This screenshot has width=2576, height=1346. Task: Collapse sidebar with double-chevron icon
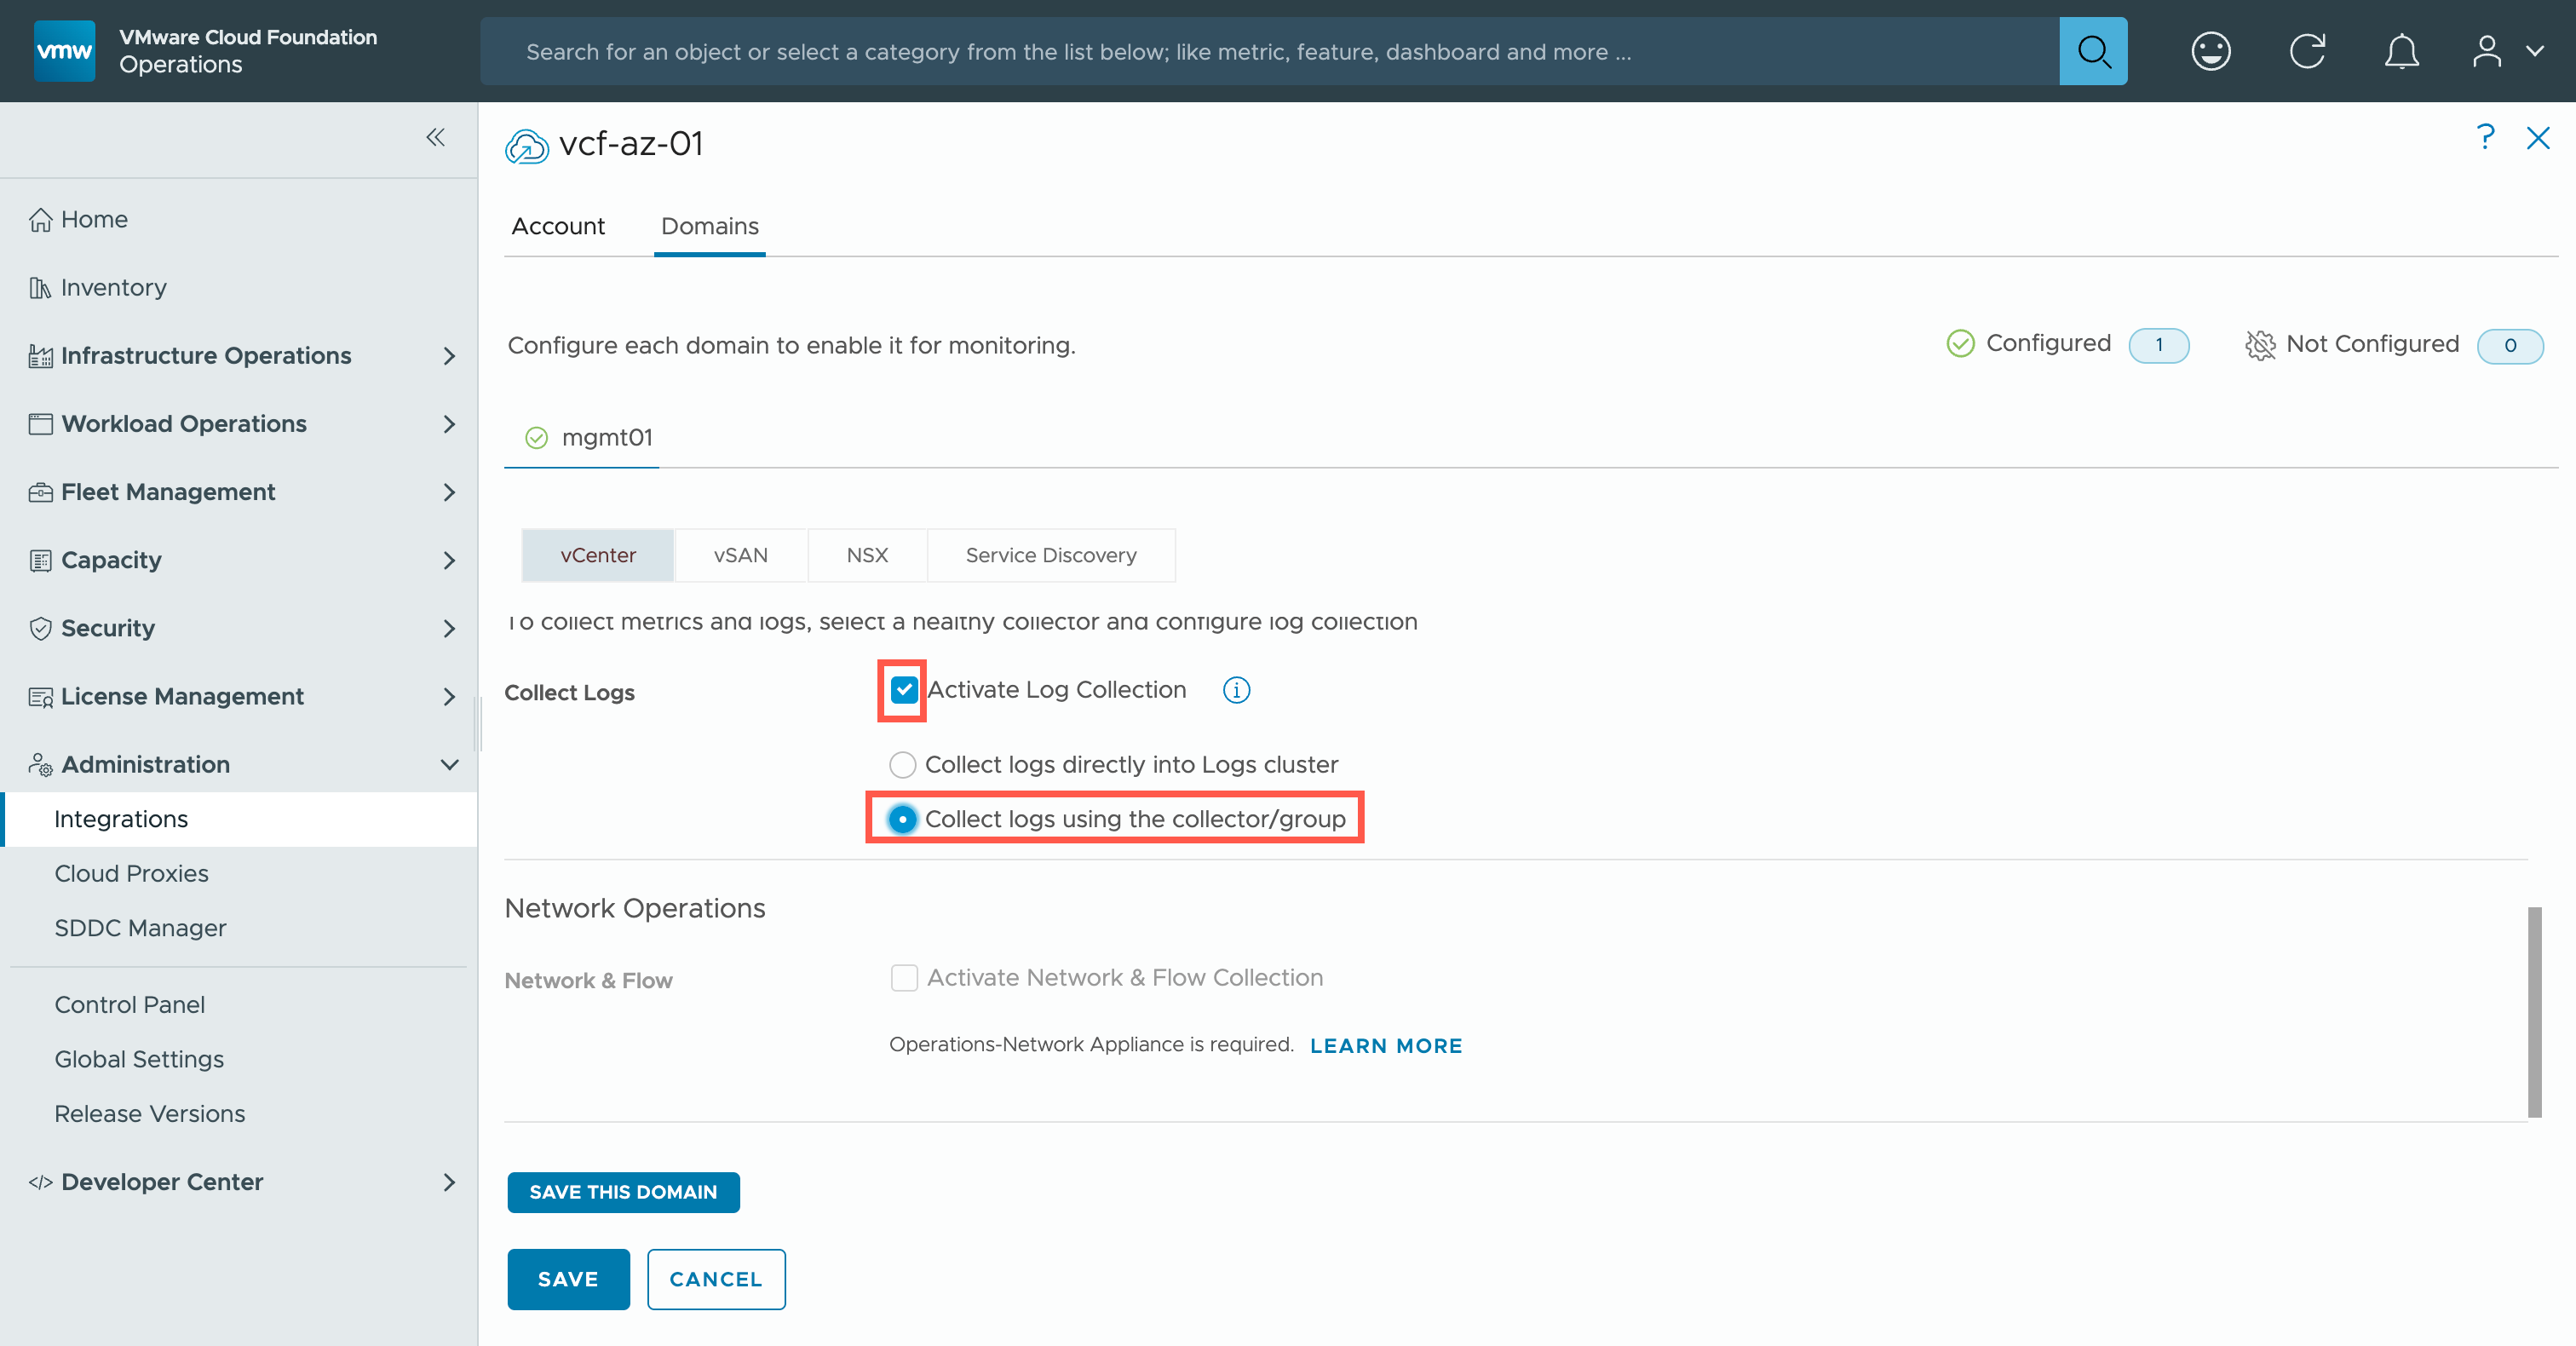click(435, 137)
